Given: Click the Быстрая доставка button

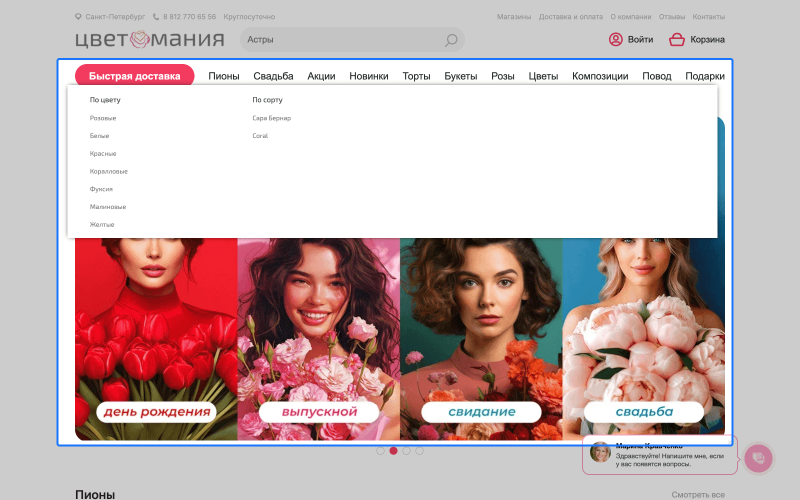Looking at the screenshot, I should tap(134, 76).
